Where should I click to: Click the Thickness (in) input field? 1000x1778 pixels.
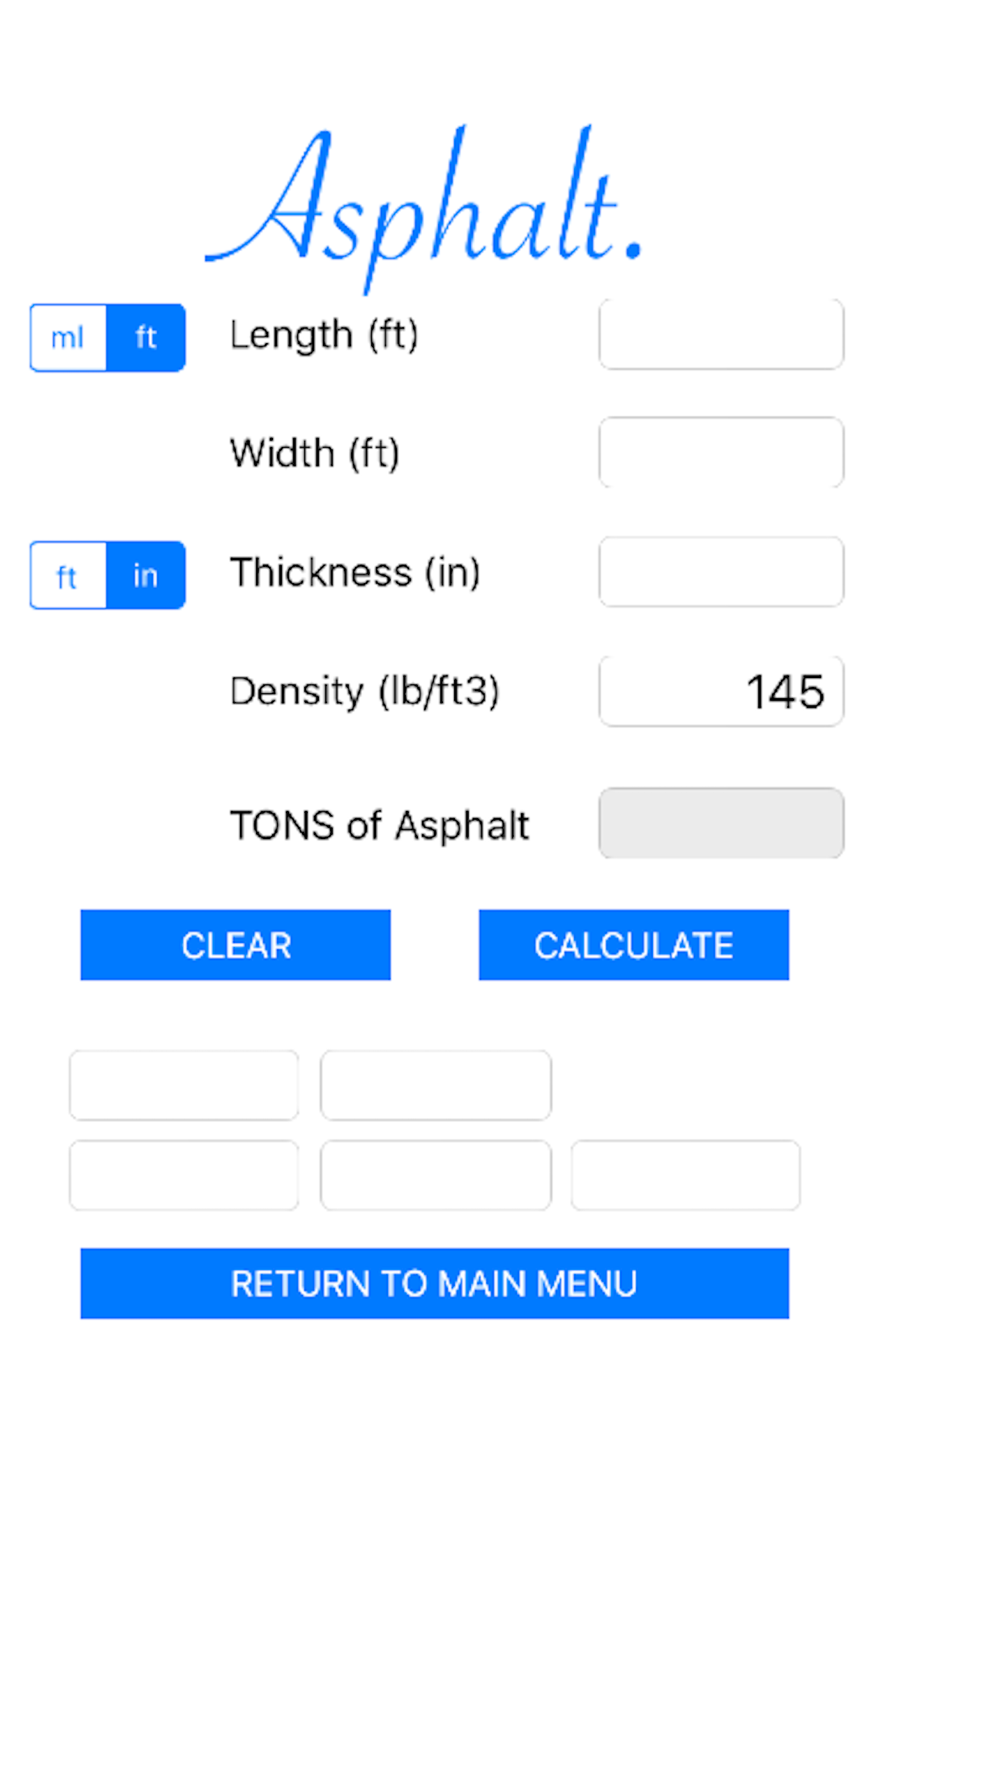[721, 572]
